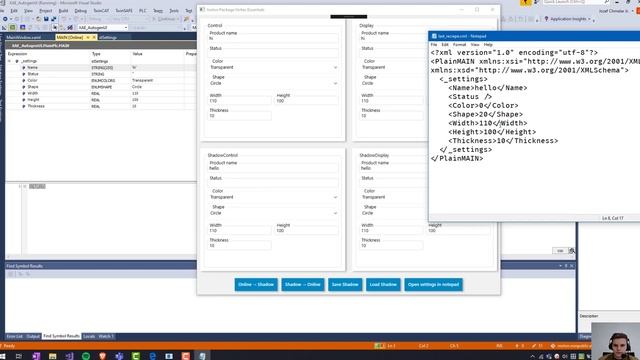Click the green icon in TwinCAT toolbar
Viewport: 640px width, 360px height.
pyautogui.click(x=13, y=28)
